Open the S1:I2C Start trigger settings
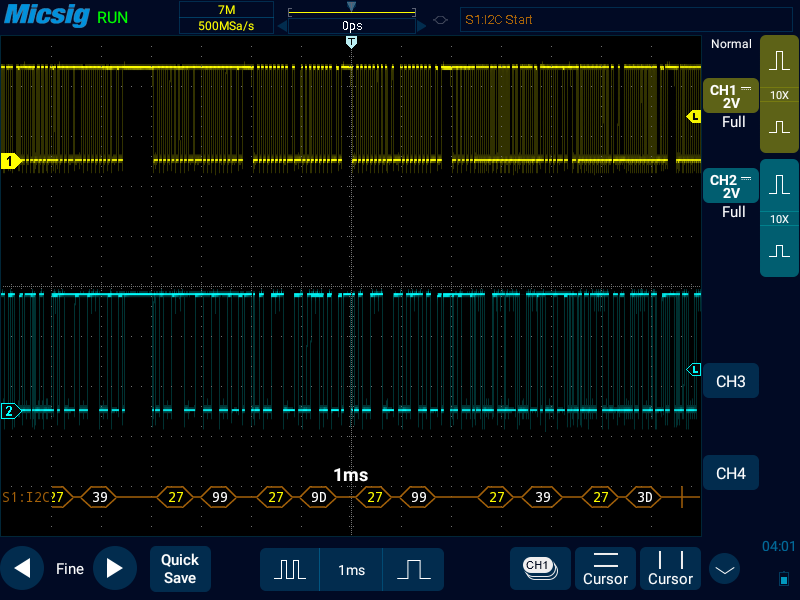Screen dimensions: 800x600 coord(626,19)
